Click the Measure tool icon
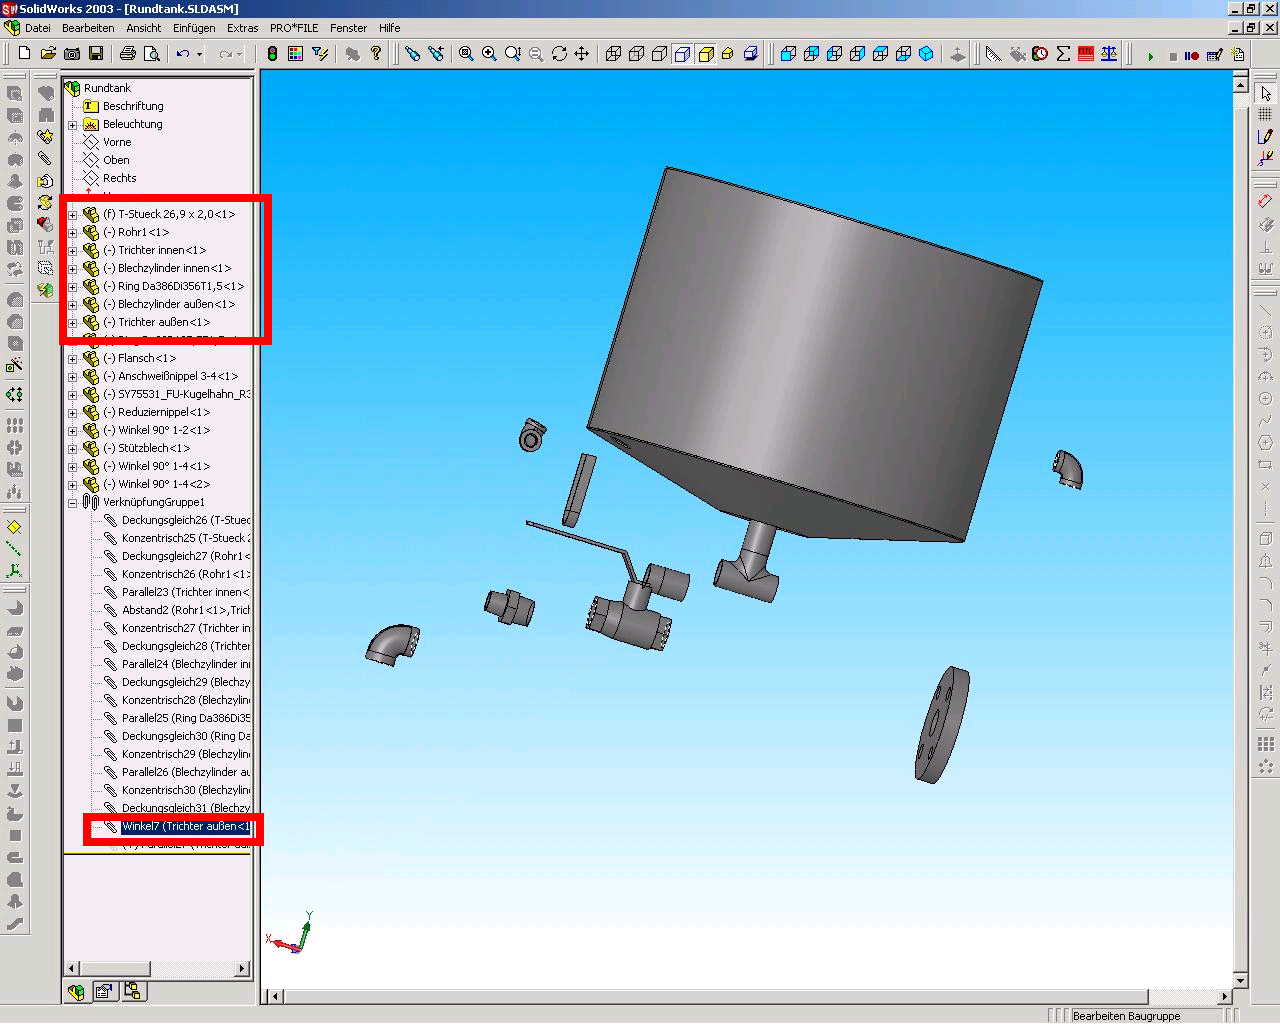 tap(993, 54)
